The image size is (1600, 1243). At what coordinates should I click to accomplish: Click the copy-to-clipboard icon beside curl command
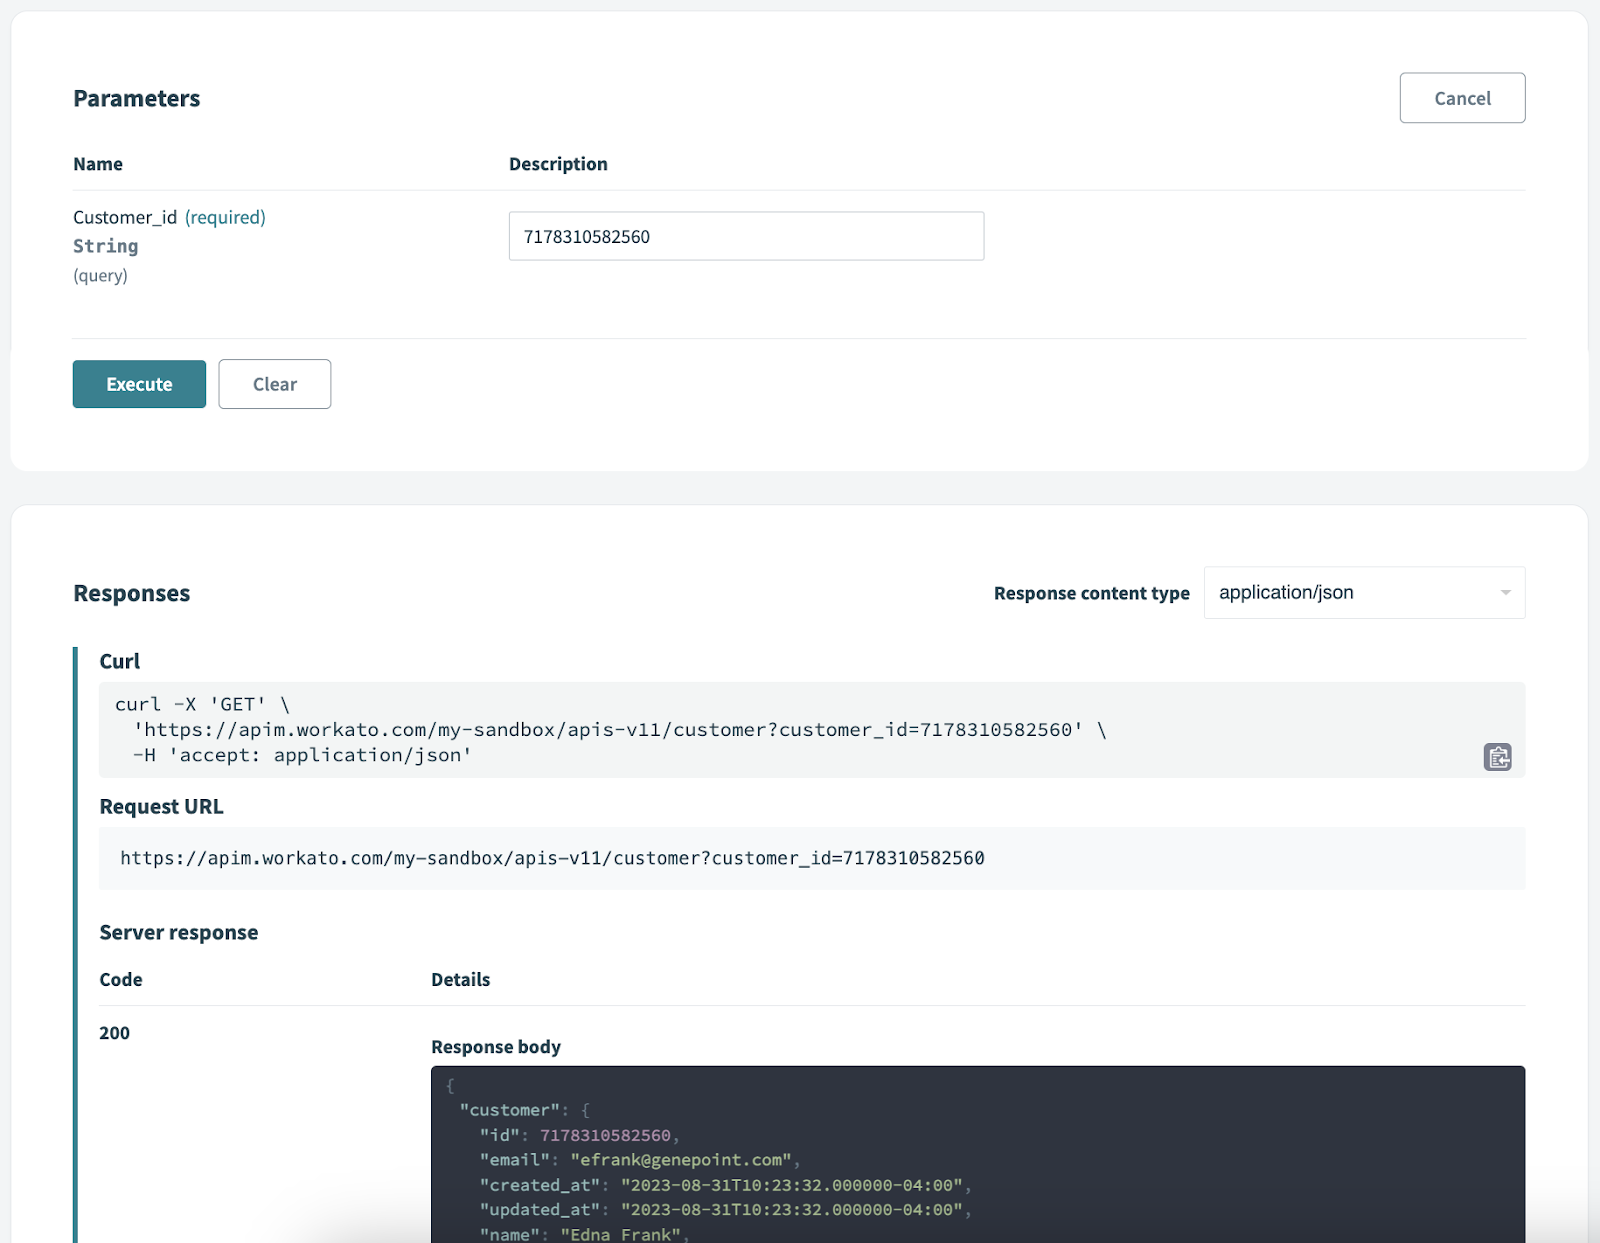pyautogui.click(x=1497, y=758)
